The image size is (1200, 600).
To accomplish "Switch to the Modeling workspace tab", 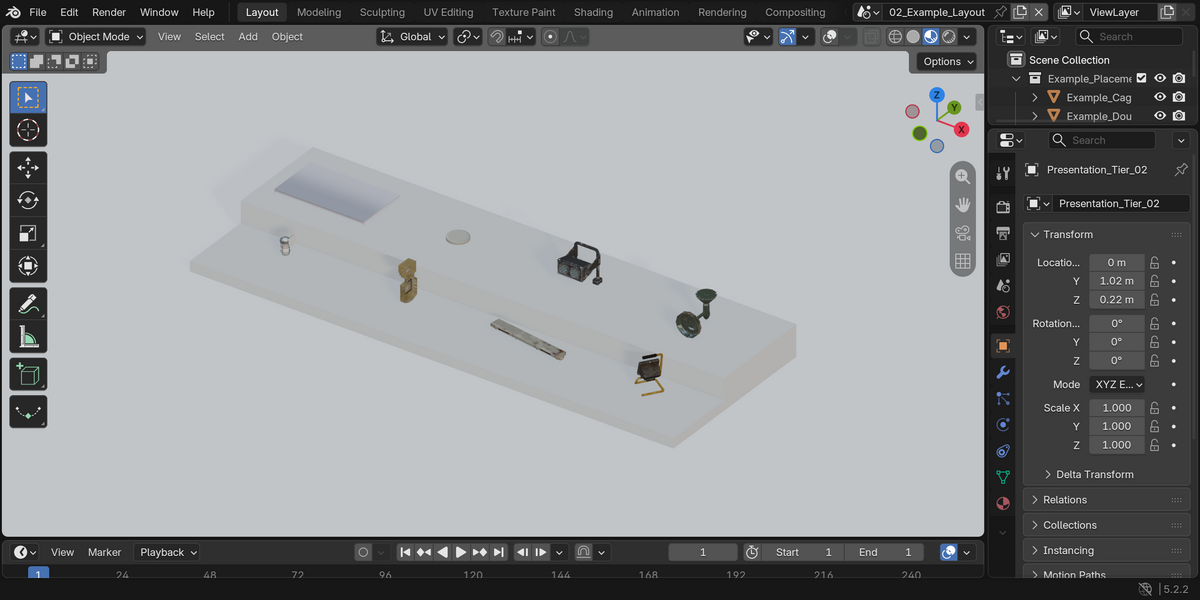I will (x=319, y=12).
